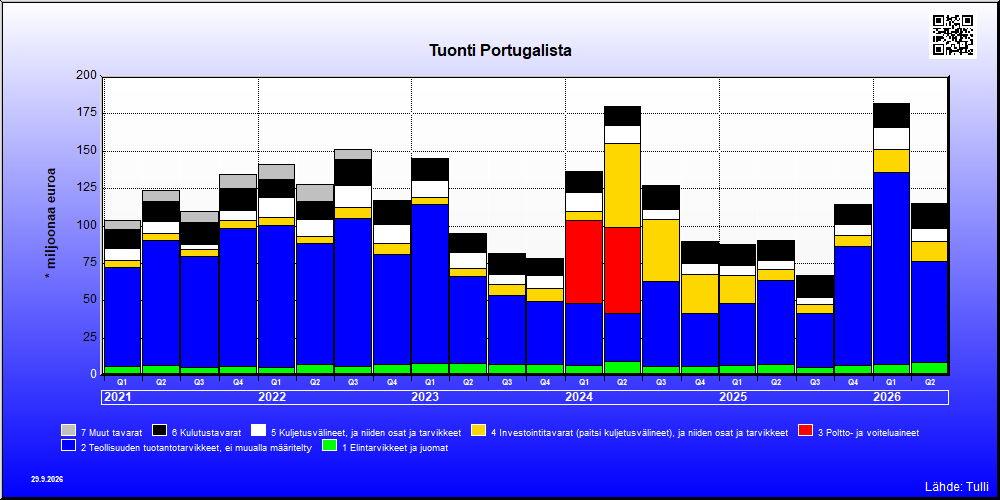Click the y-axis value 50
The height and width of the screenshot is (500, 1000).
point(89,299)
